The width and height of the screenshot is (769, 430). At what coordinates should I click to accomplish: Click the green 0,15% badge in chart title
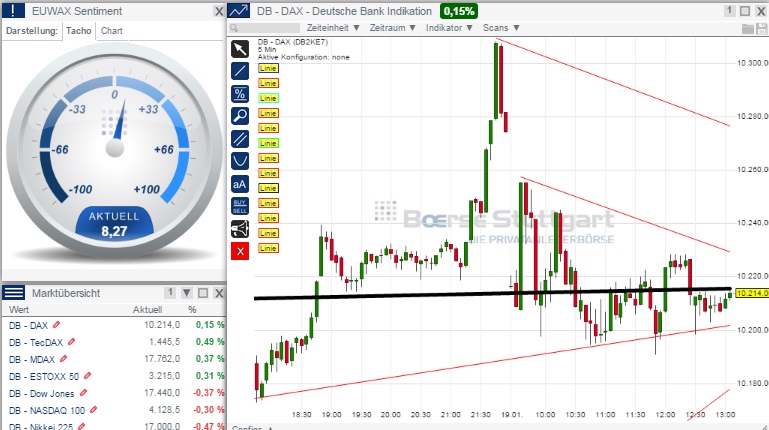click(x=459, y=11)
